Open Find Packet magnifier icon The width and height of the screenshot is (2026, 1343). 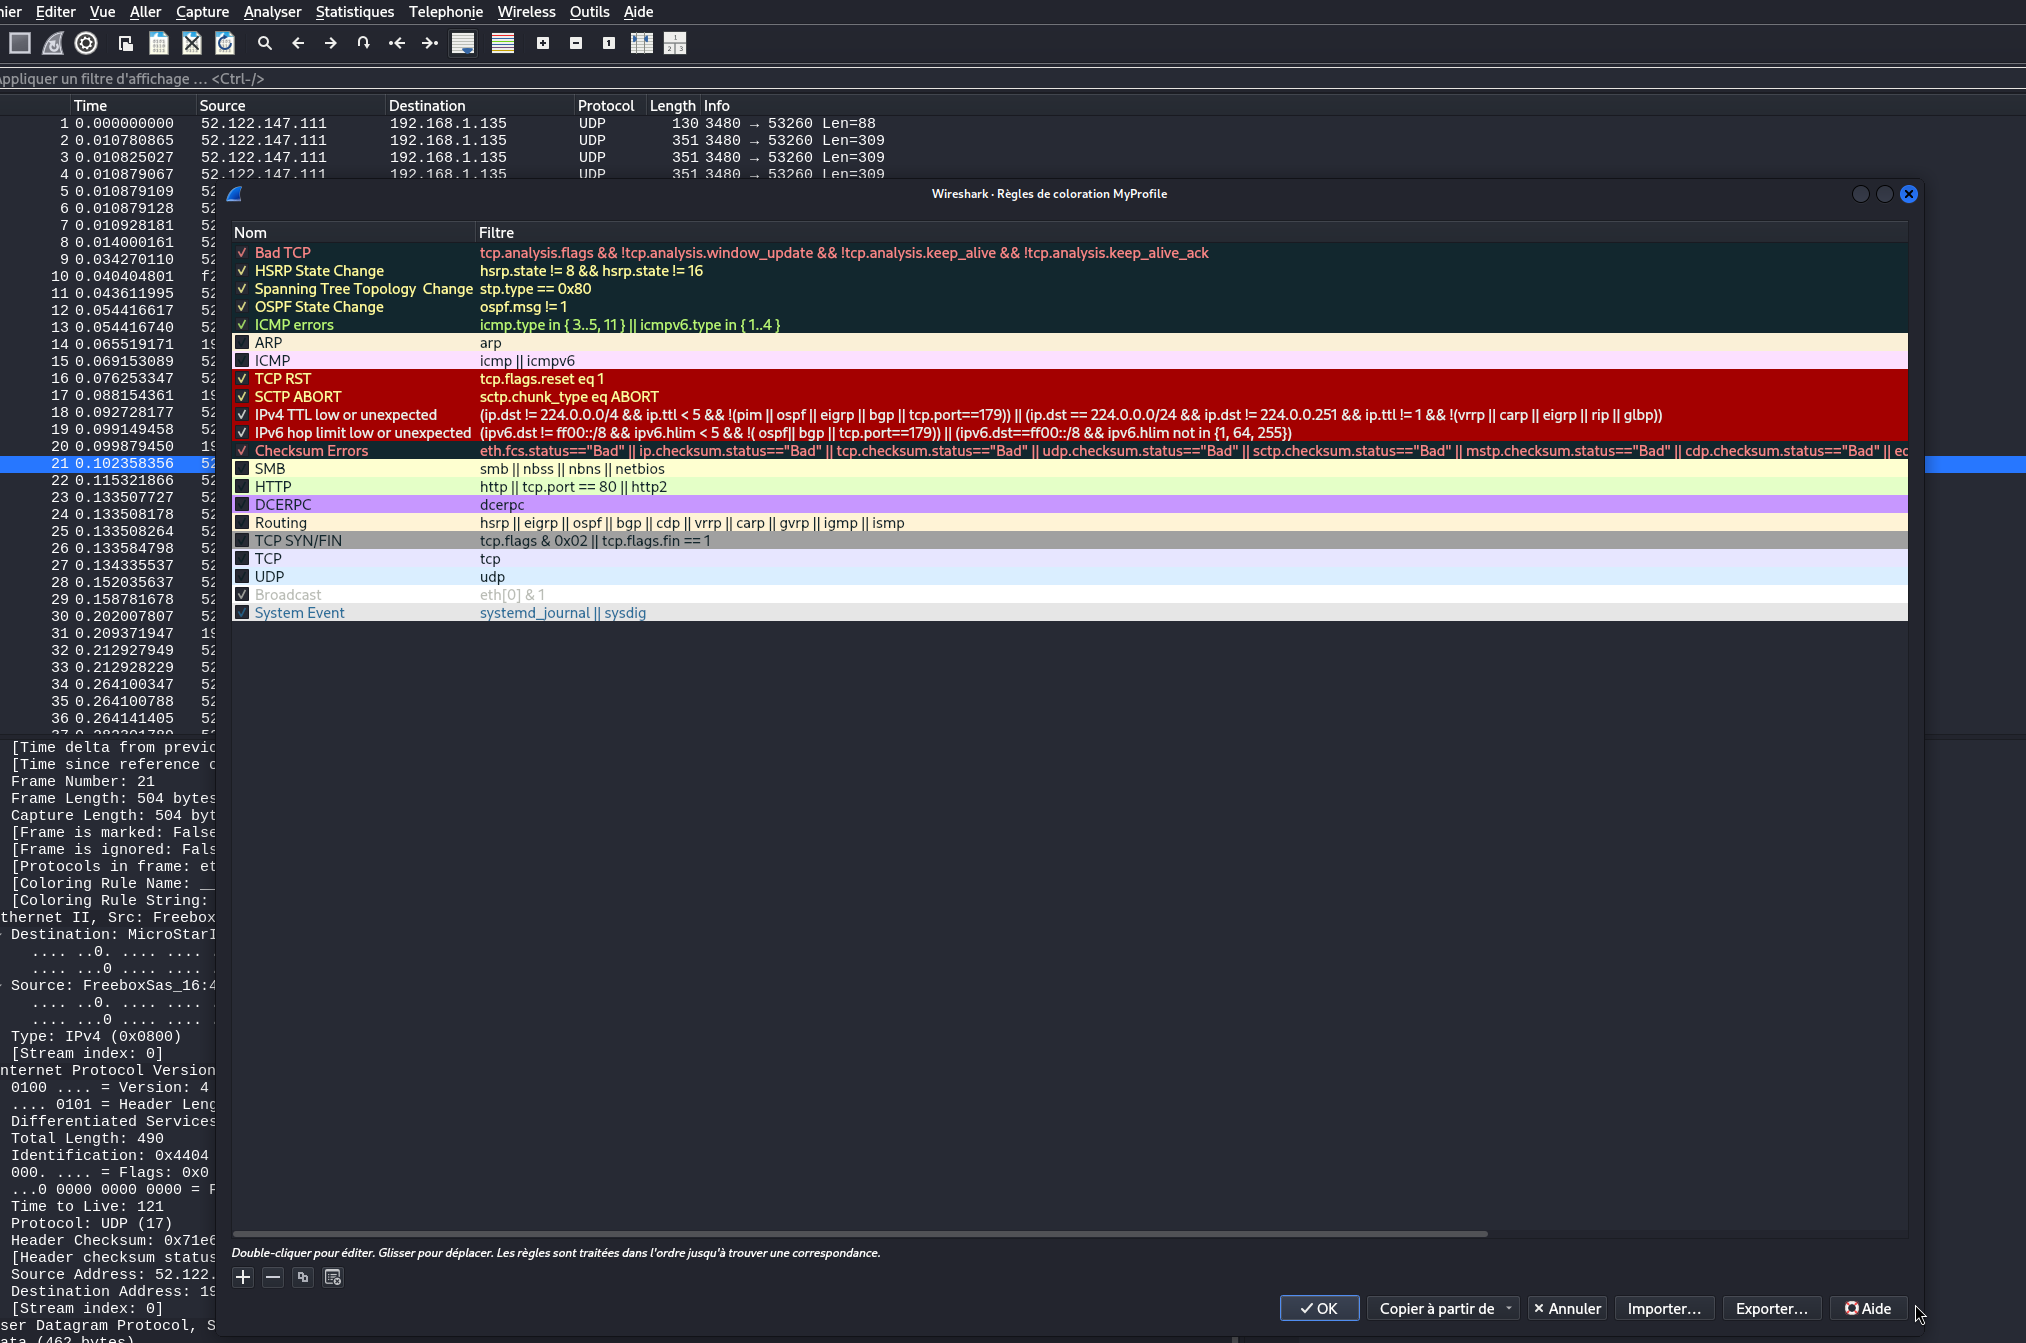pos(265,43)
